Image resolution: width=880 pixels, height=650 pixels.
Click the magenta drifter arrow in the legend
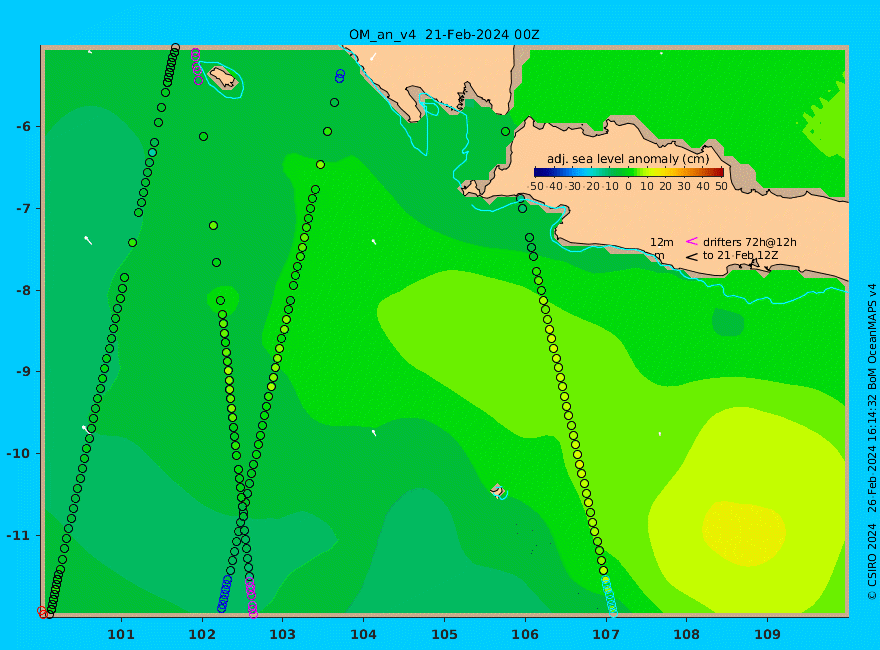click(691, 241)
